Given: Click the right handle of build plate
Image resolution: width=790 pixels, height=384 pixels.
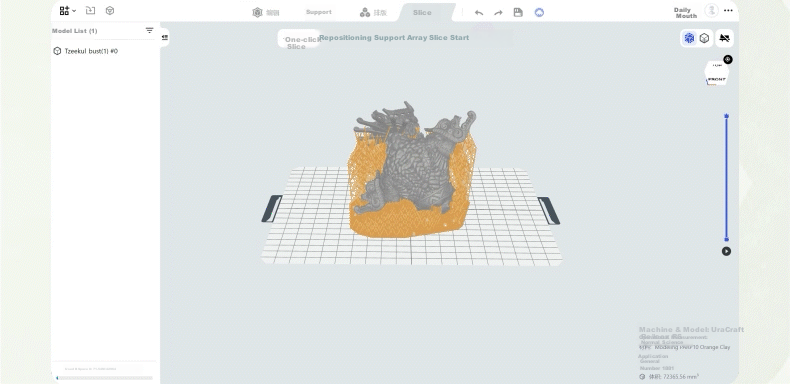Looking at the screenshot, I should tap(549, 211).
